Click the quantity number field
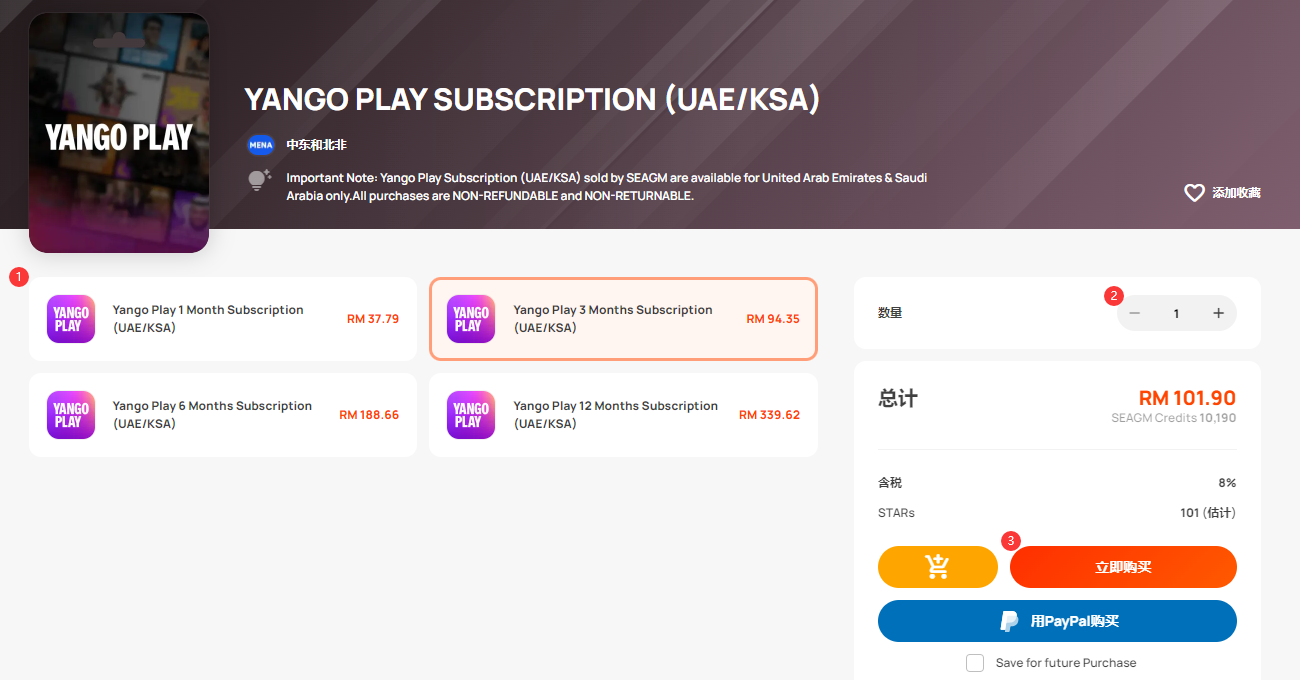The image size is (1300, 680). (x=1176, y=313)
